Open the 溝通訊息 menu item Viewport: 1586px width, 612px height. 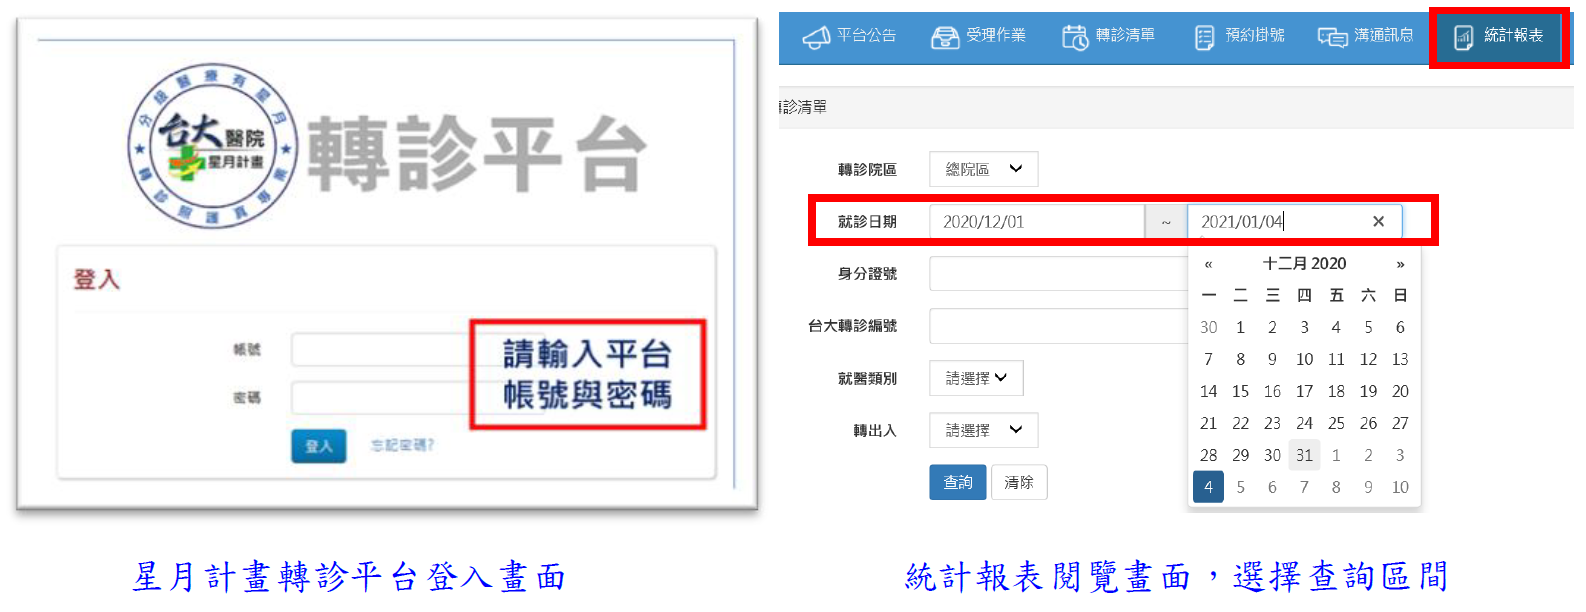1366,37
